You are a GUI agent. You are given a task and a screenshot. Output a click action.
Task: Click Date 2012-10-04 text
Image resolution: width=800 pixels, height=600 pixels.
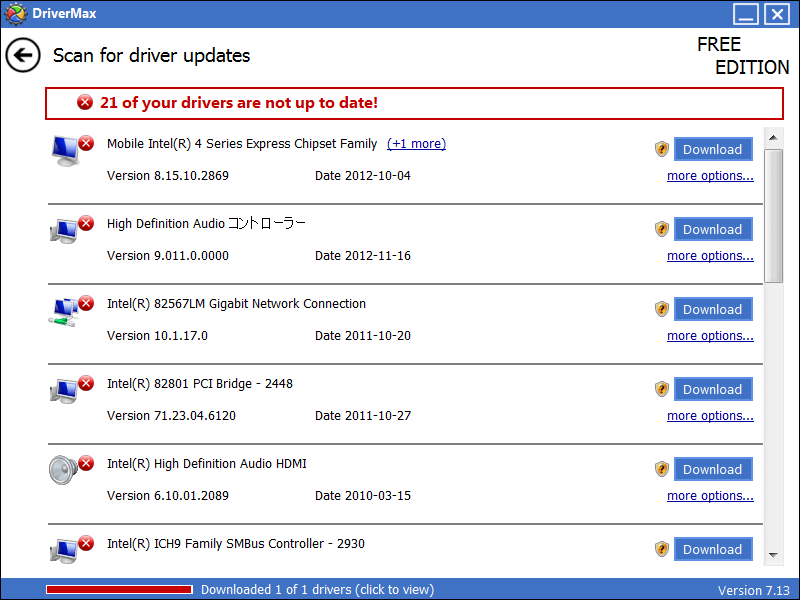tap(363, 176)
